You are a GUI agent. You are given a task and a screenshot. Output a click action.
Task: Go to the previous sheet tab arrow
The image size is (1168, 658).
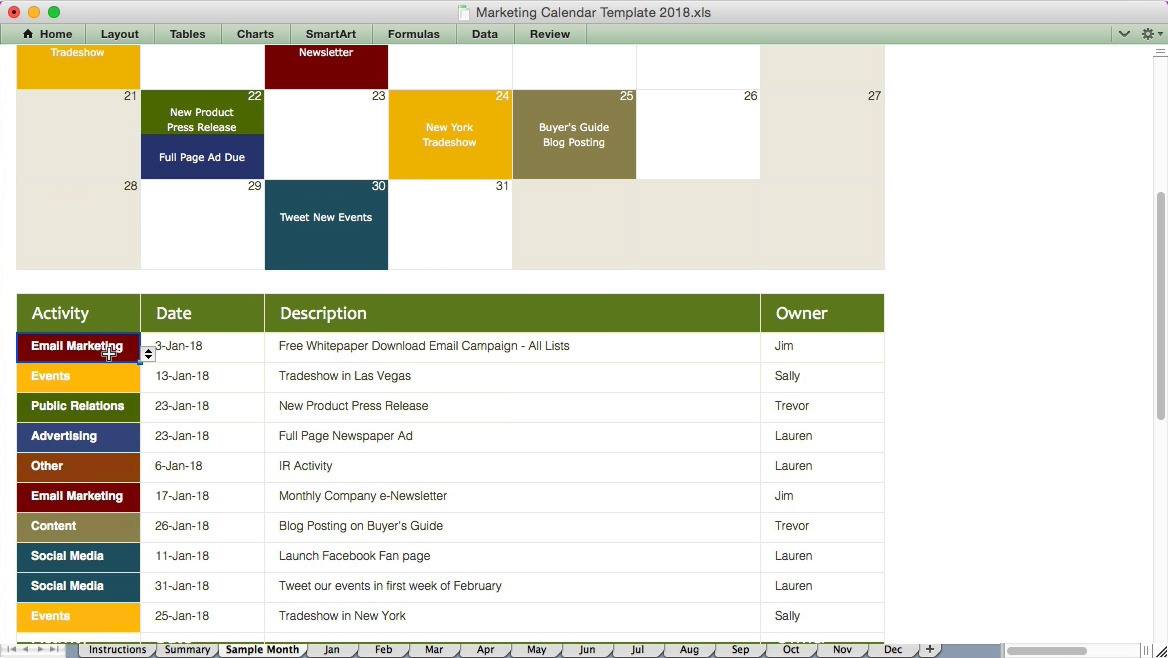point(25,649)
